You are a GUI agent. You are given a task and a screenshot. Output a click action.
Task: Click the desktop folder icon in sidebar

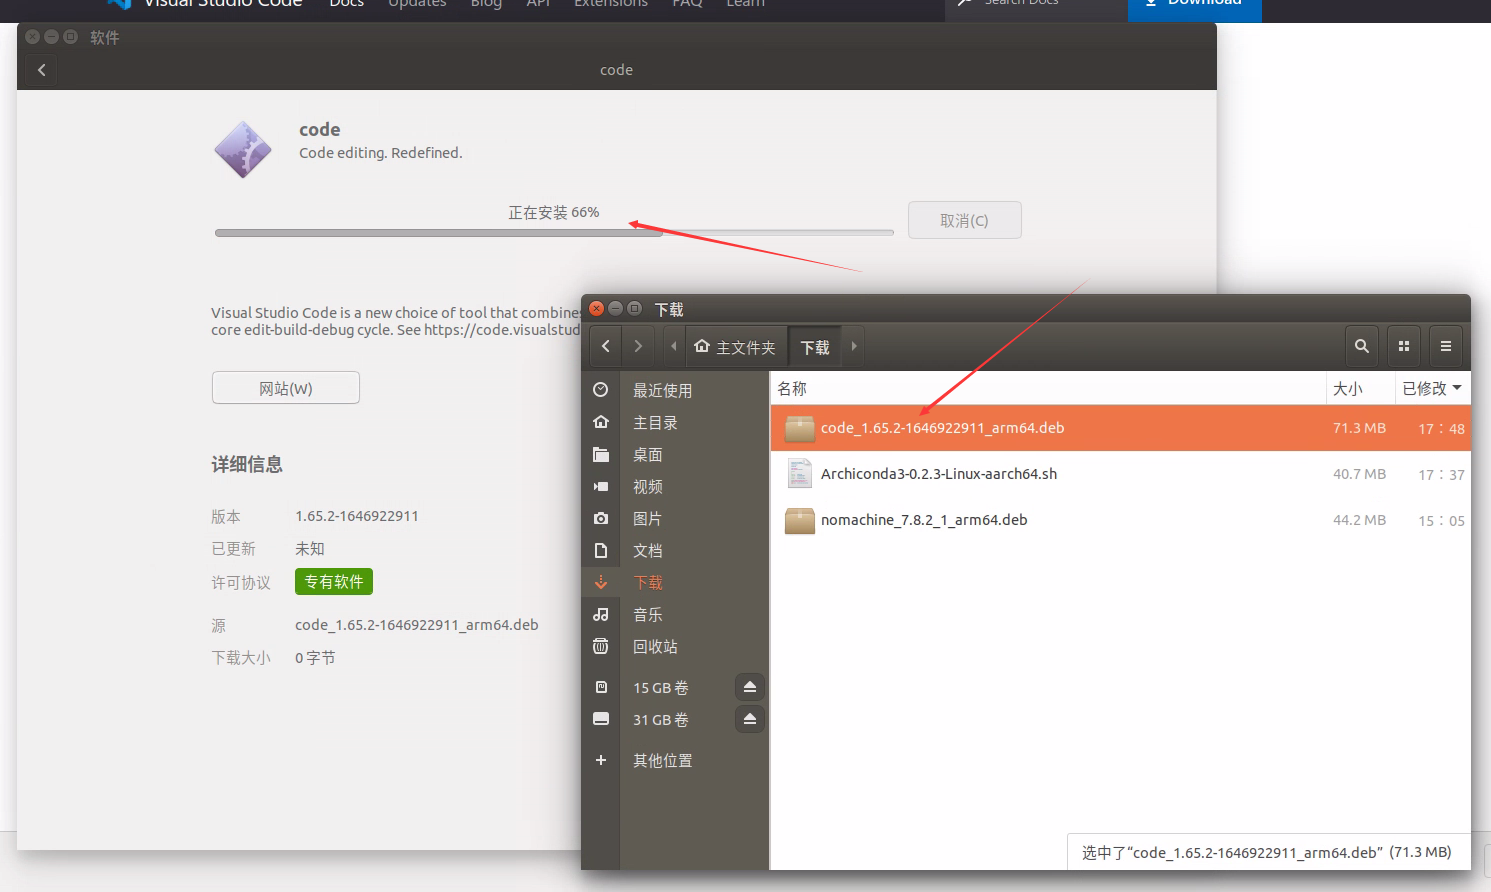pos(600,454)
